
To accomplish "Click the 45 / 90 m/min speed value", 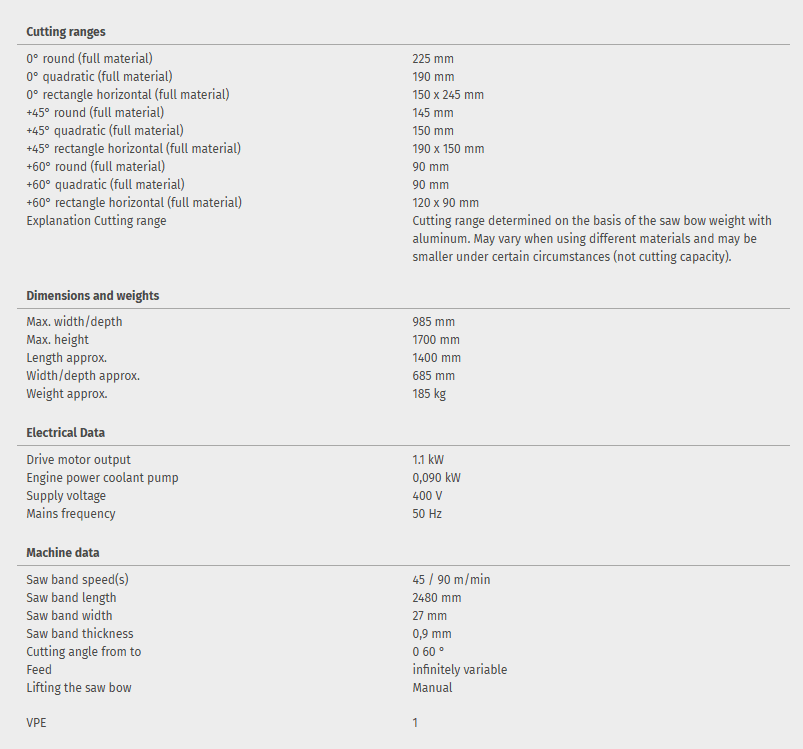I will 451,580.
